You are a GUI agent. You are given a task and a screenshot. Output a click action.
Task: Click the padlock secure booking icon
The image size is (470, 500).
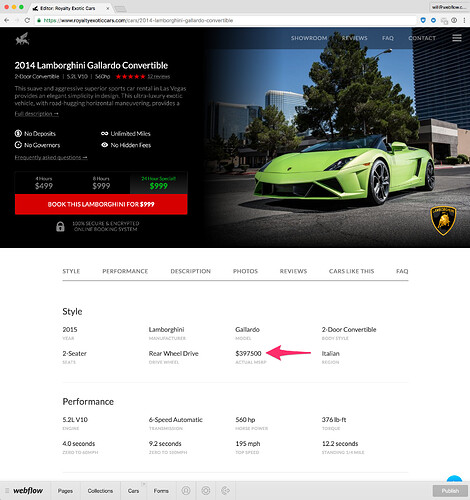[60, 226]
